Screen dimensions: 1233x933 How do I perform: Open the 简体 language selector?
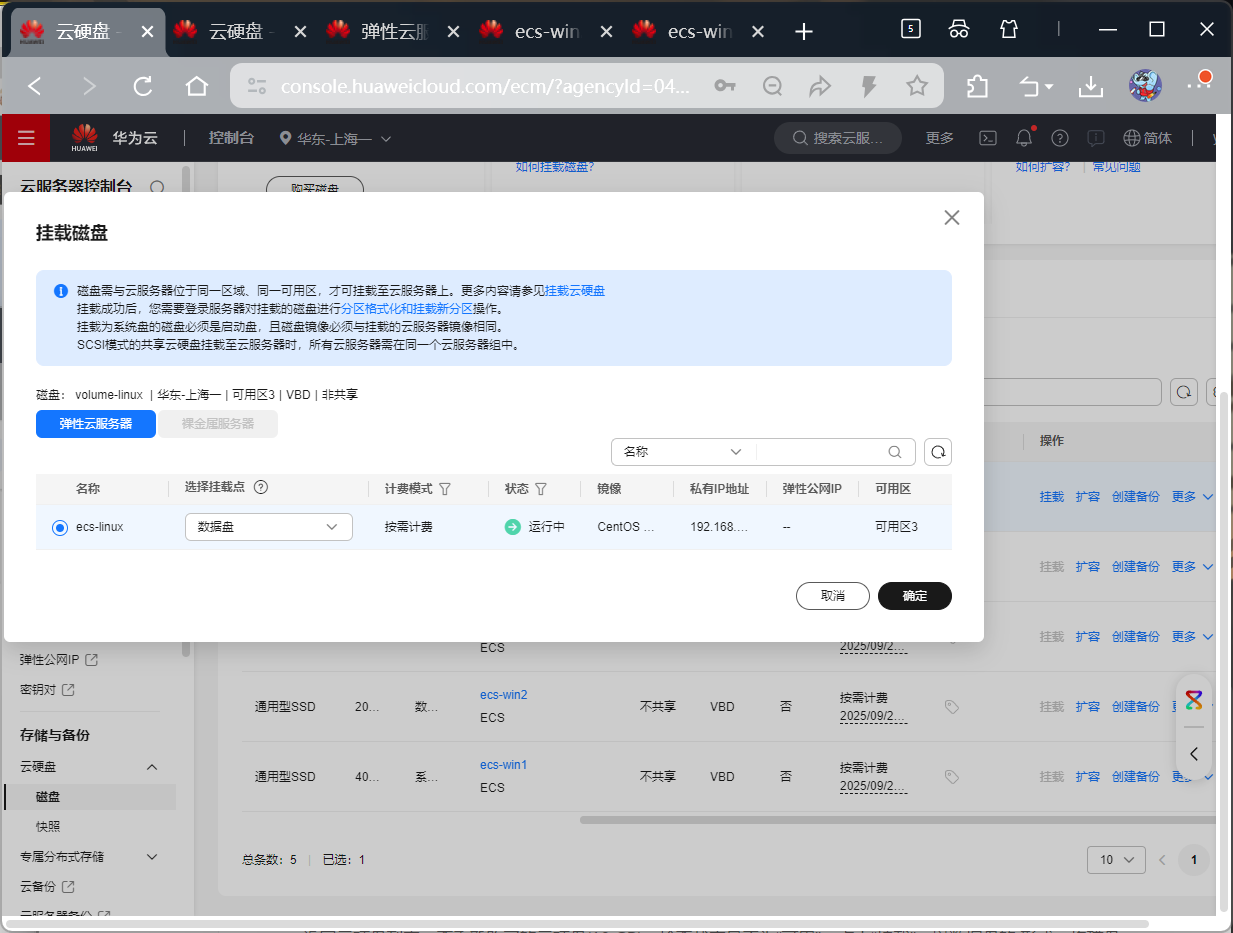coord(1148,138)
